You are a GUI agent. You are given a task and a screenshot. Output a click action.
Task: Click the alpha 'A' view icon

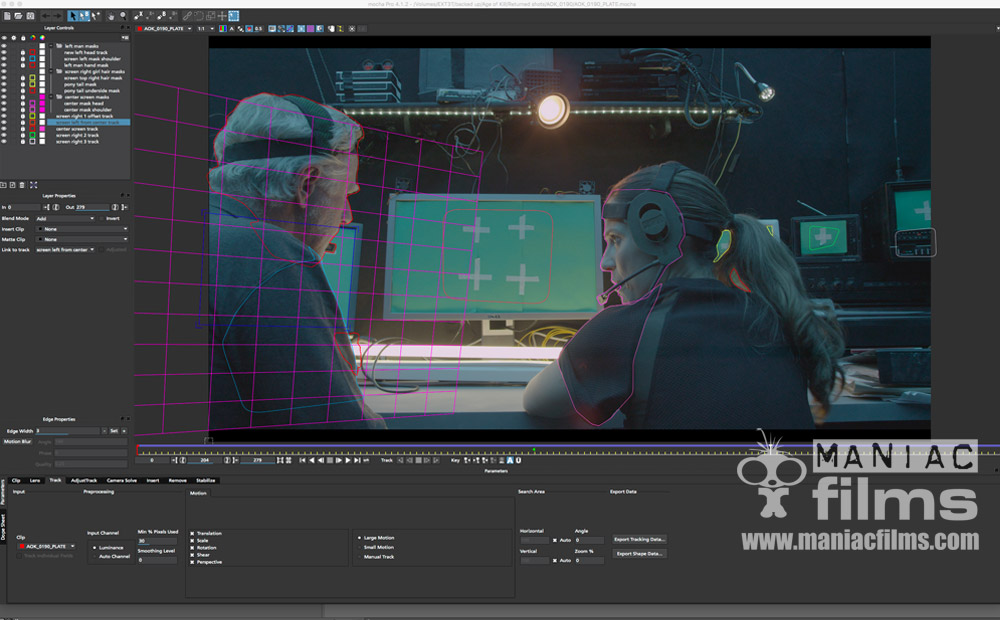[231, 29]
